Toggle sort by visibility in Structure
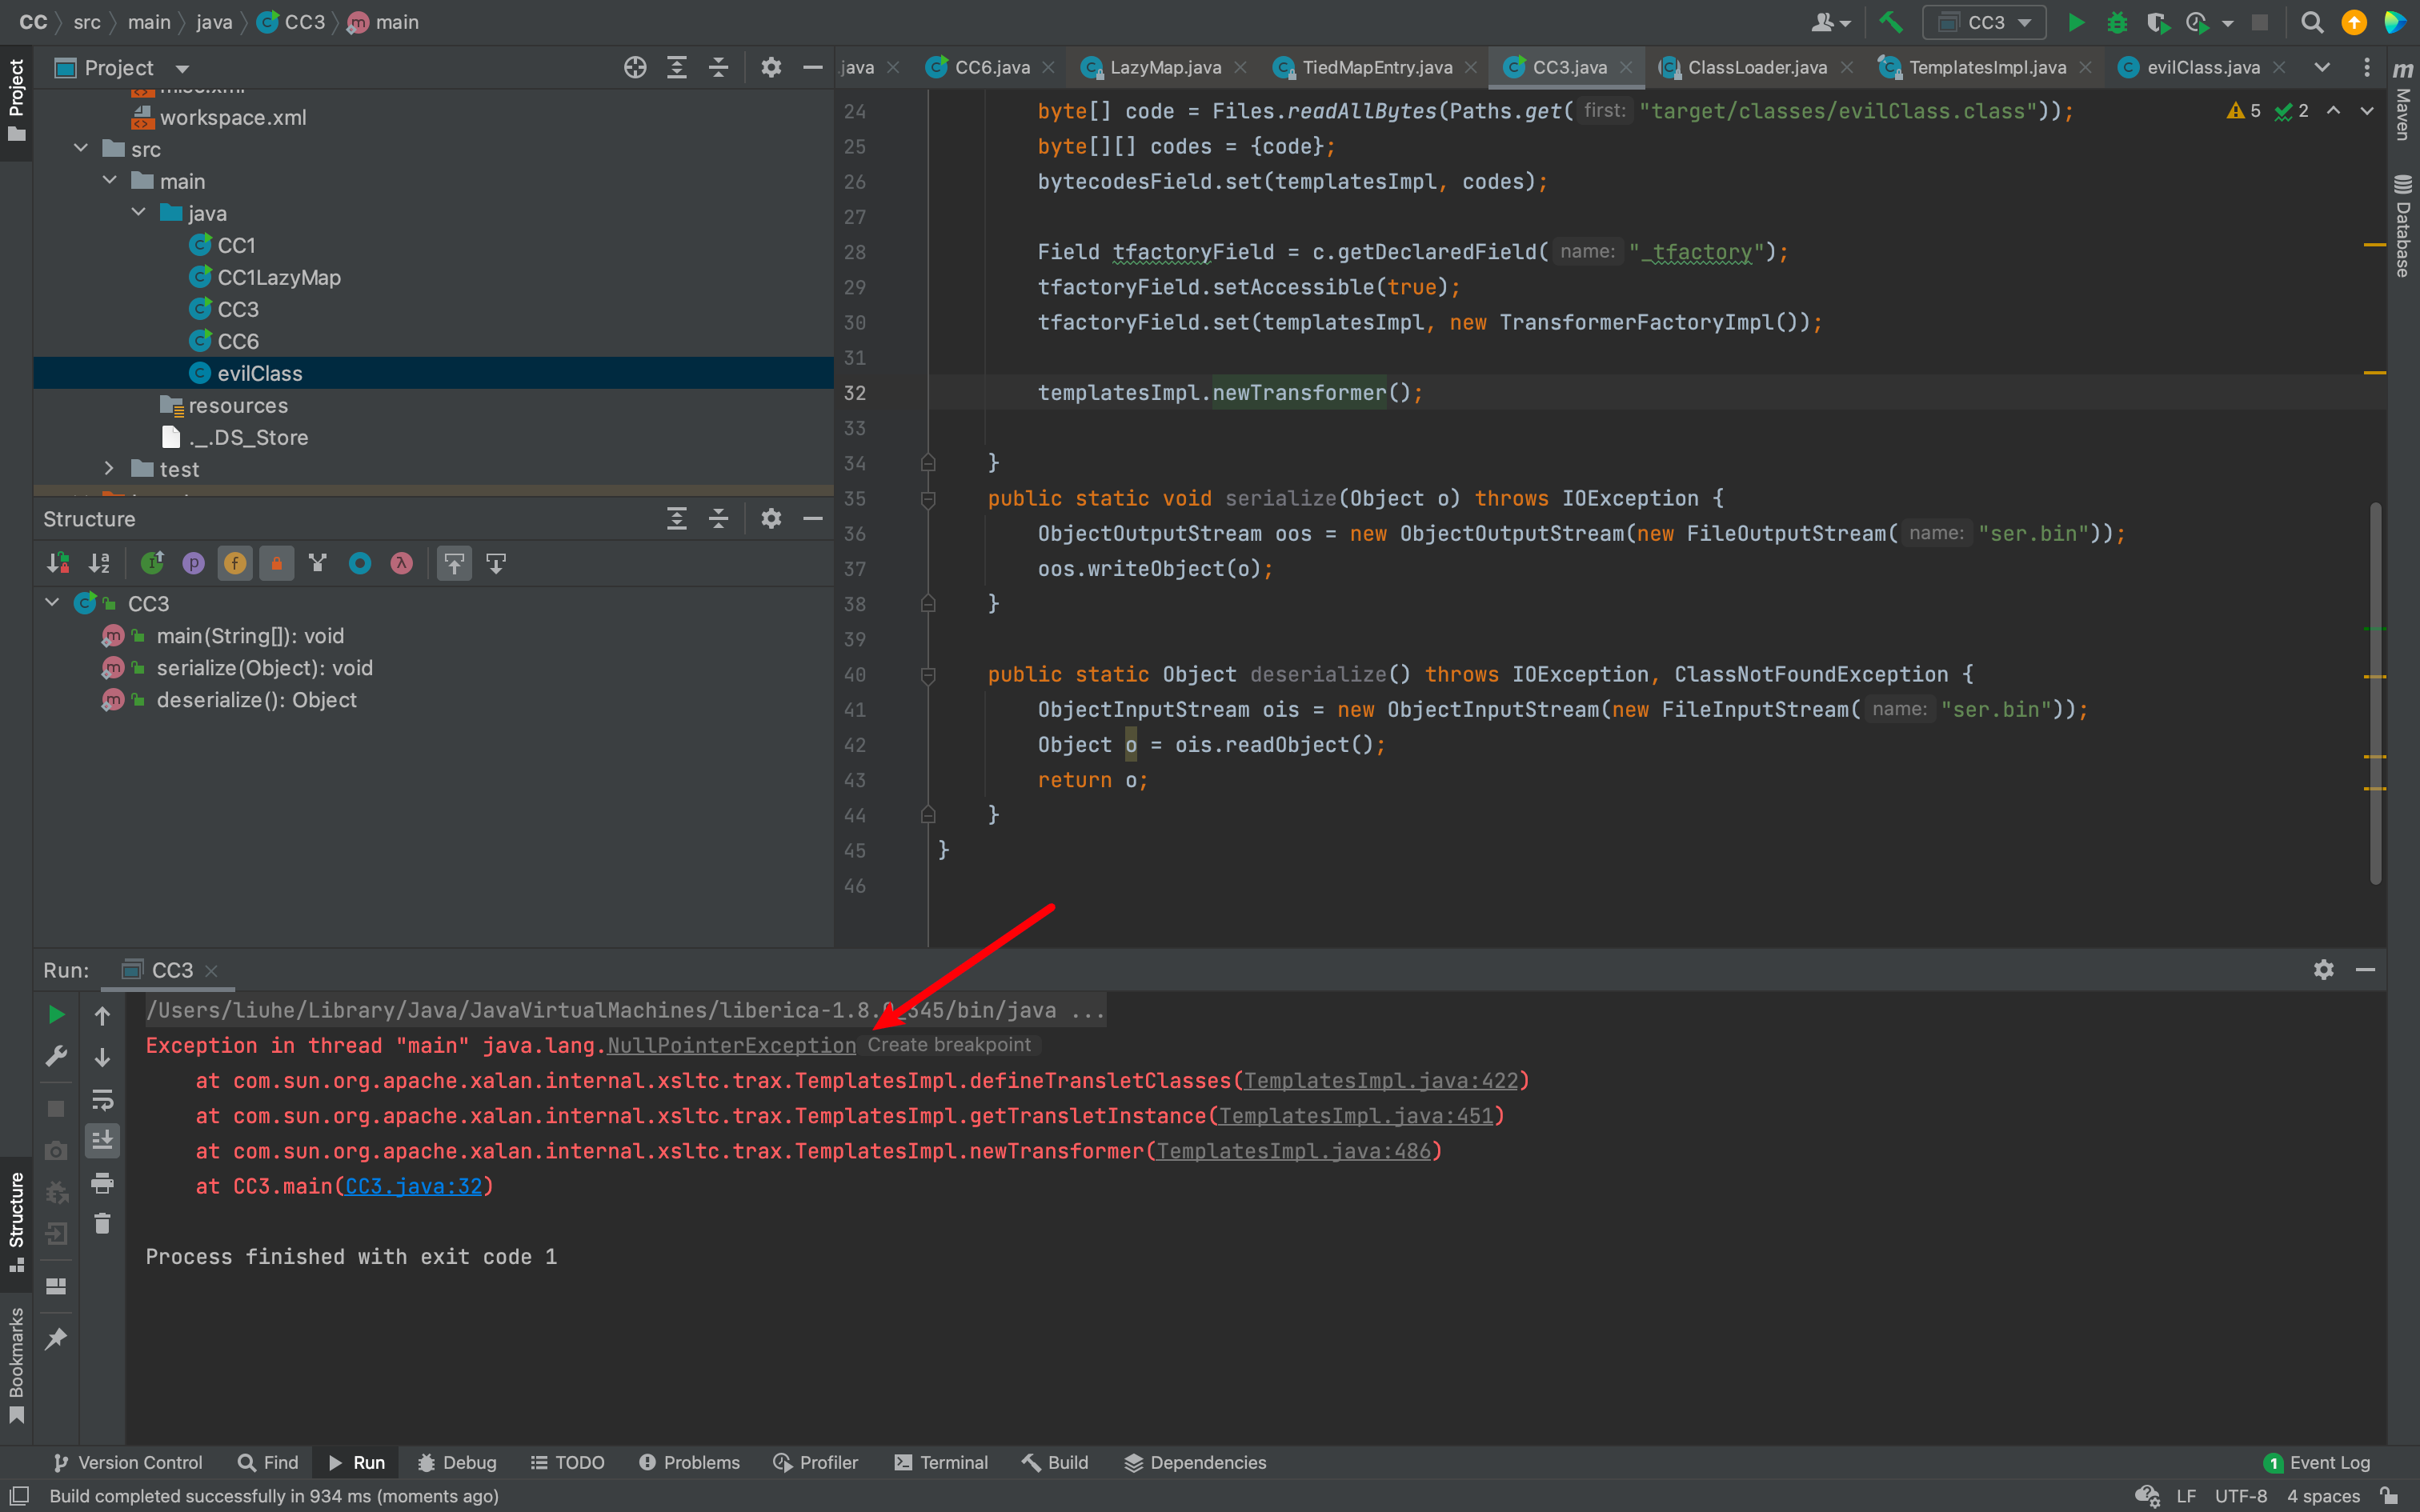 point(58,563)
